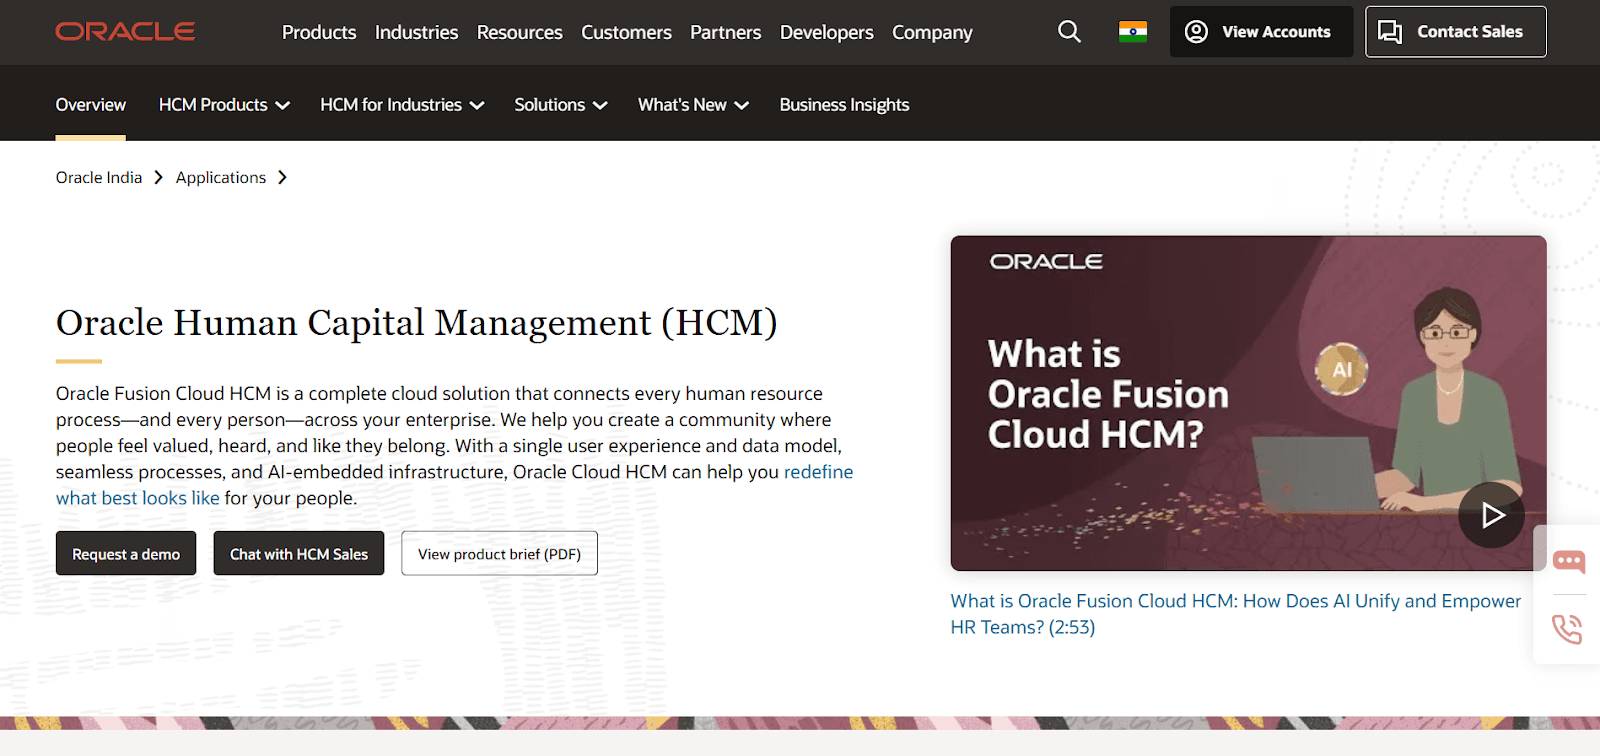1600x756 pixels.
Task: Click the View Accounts button
Action: pyautogui.click(x=1261, y=32)
